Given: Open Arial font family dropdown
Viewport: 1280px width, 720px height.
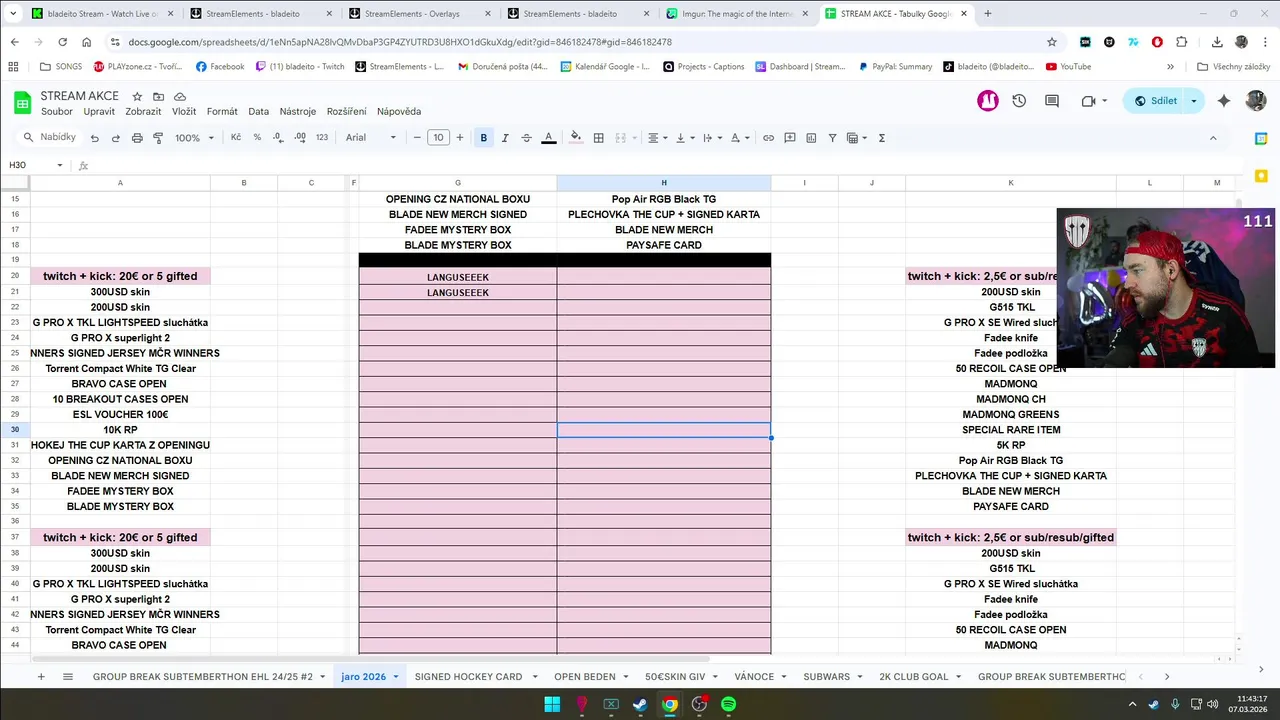Looking at the screenshot, I should click(x=371, y=138).
